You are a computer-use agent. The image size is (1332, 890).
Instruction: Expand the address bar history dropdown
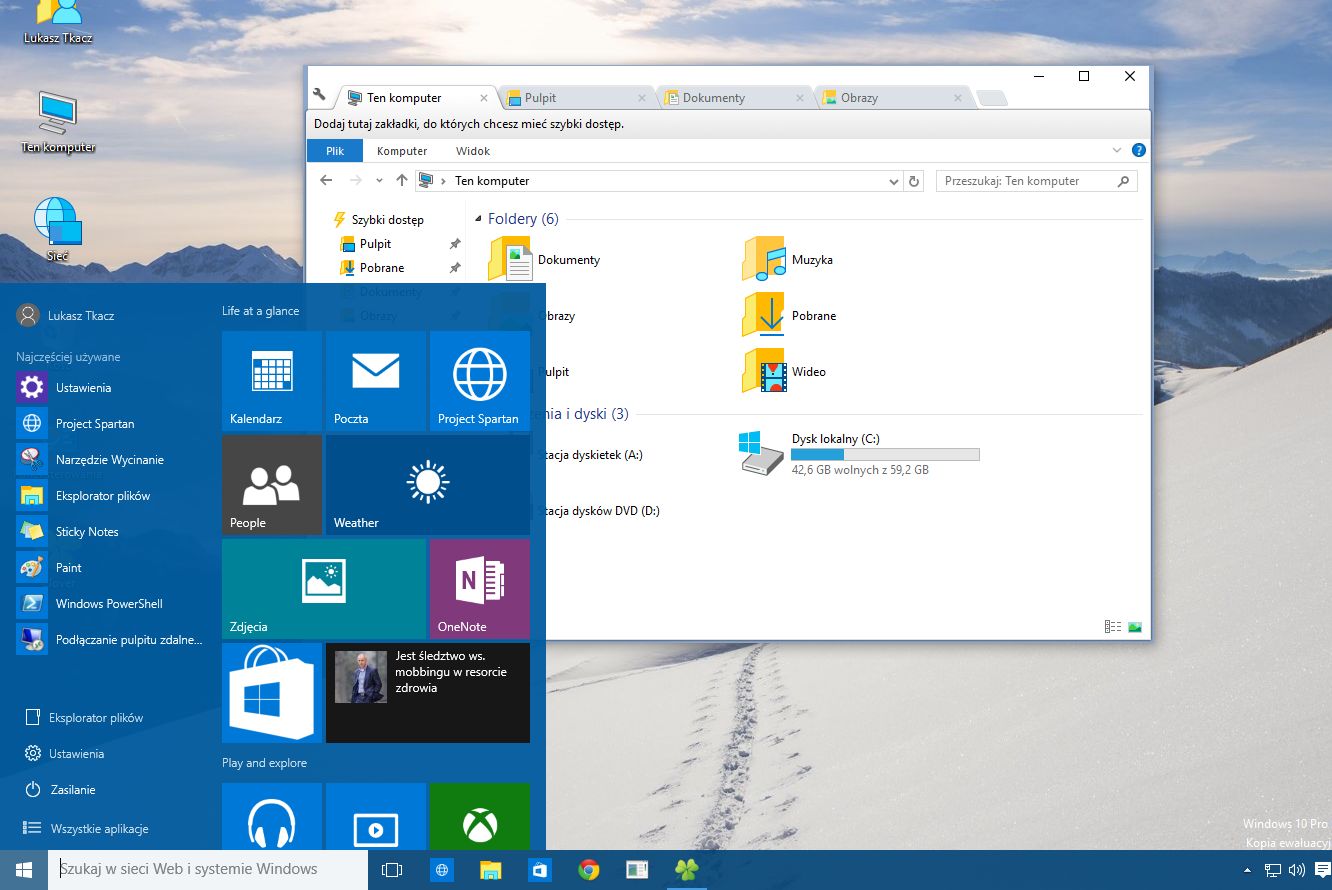tap(894, 181)
